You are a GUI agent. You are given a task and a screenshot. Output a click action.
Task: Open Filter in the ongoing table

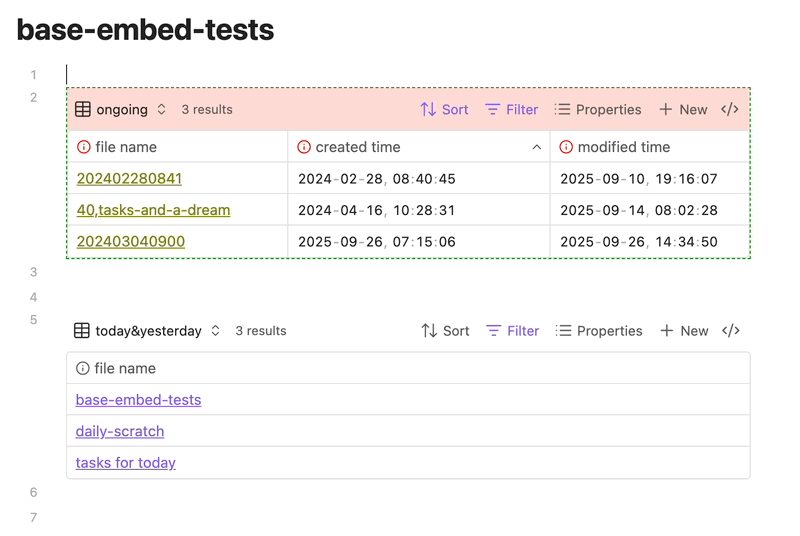pos(511,110)
